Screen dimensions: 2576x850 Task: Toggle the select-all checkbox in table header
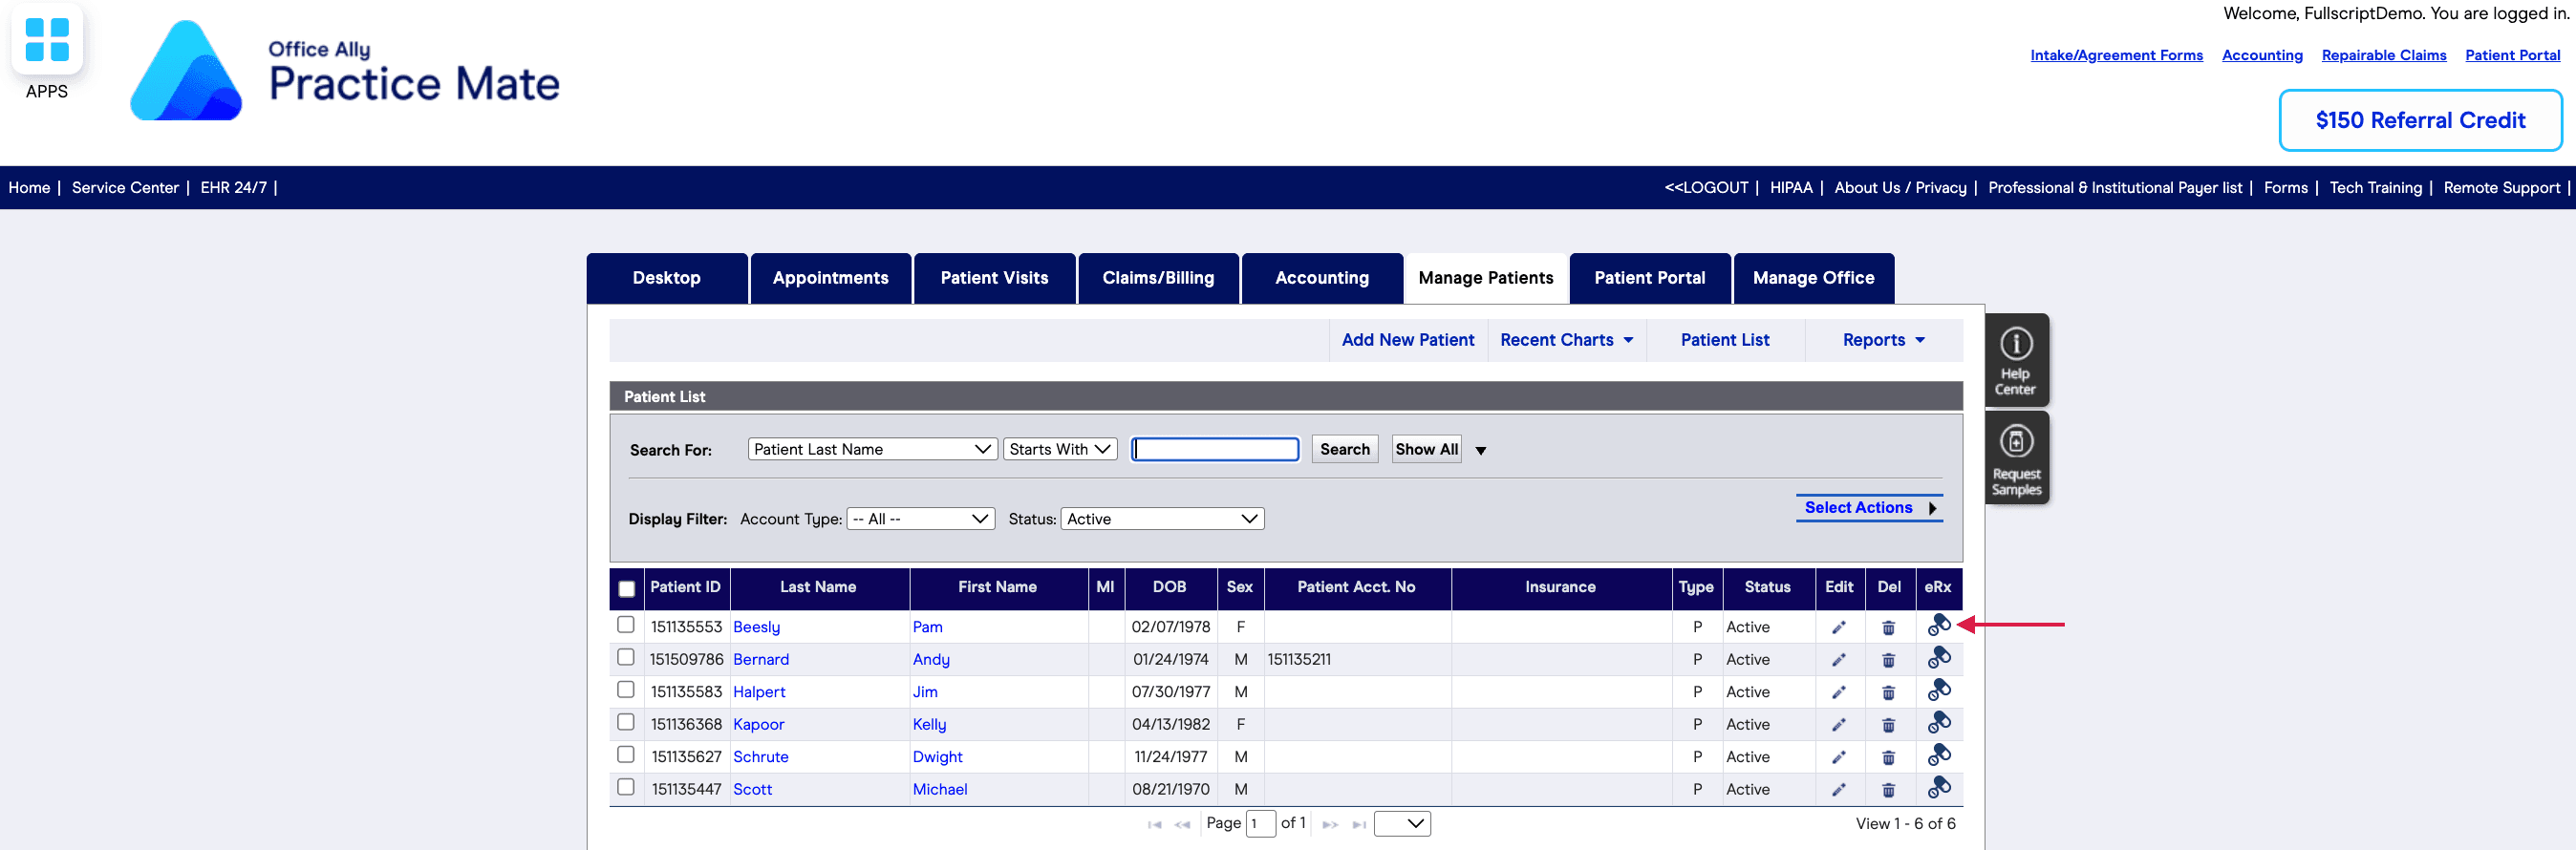tap(626, 589)
